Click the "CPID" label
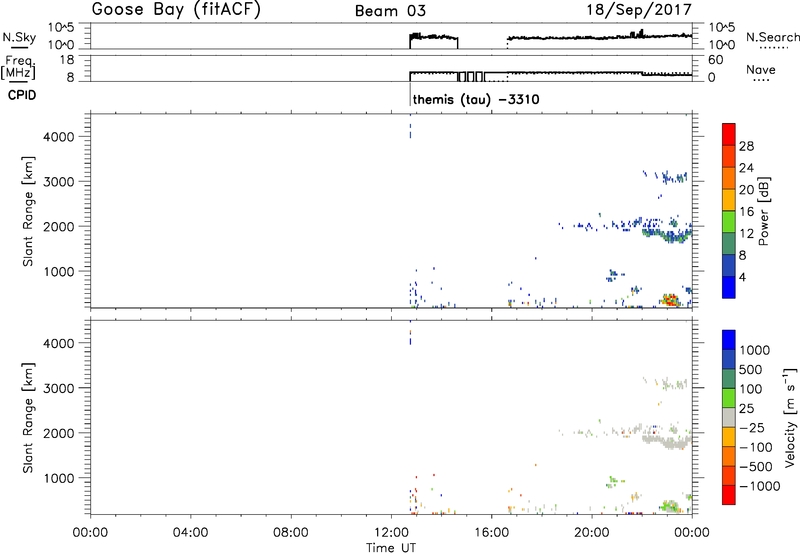This screenshot has height=554, width=800. pos(22,95)
